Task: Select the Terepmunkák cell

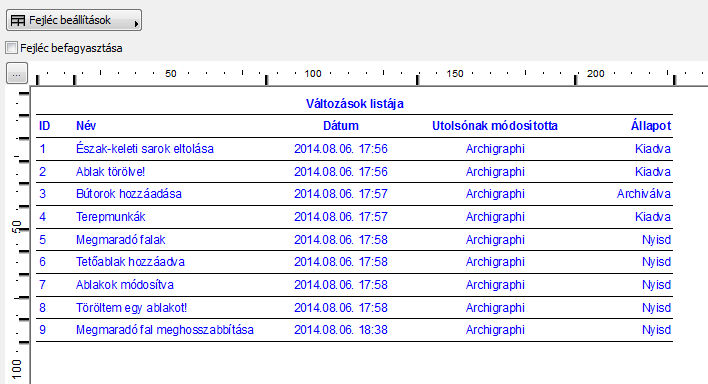Action: click(x=111, y=217)
